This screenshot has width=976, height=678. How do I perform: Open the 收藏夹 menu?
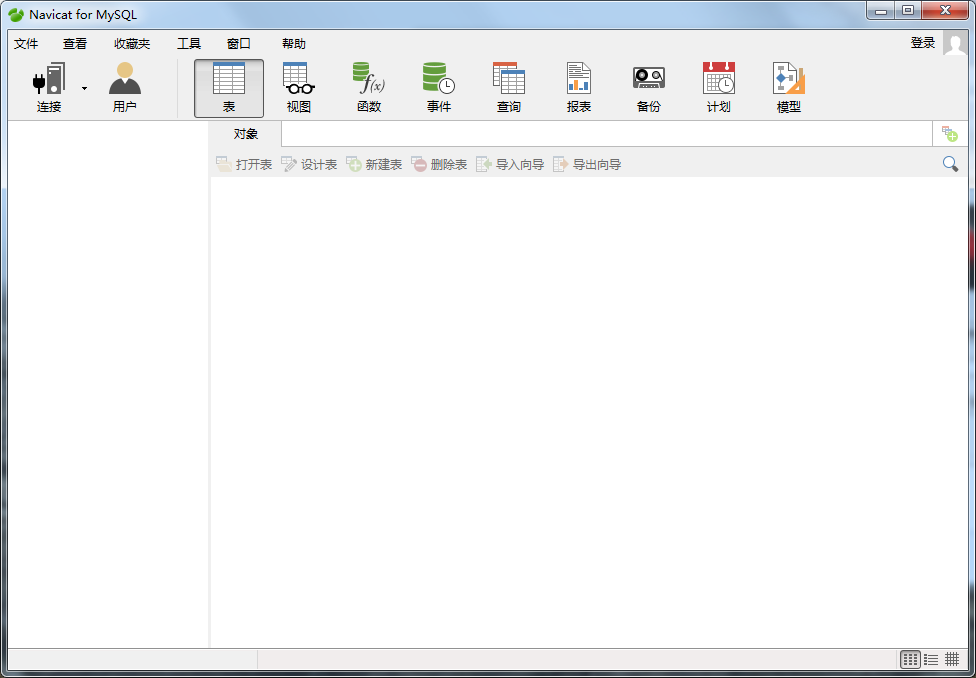[x=133, y=44]
